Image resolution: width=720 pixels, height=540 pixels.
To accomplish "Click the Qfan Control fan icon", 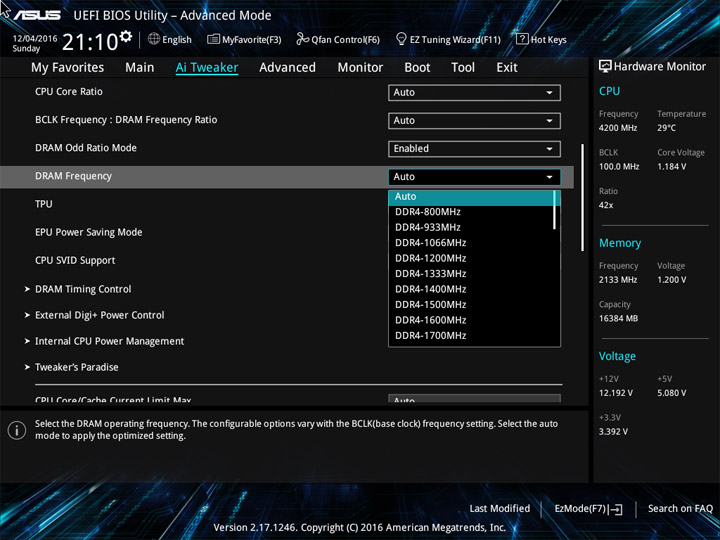I will click(302, 39).
